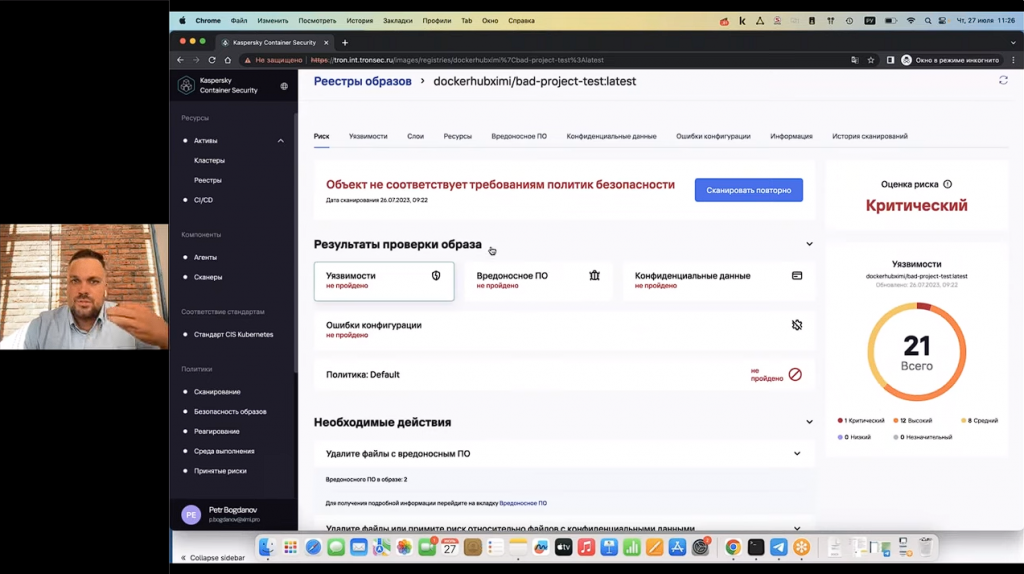Click the Kaspersky Container Security logo
This screenshot has width=1024, height=574.
click(x=186, y=85)
